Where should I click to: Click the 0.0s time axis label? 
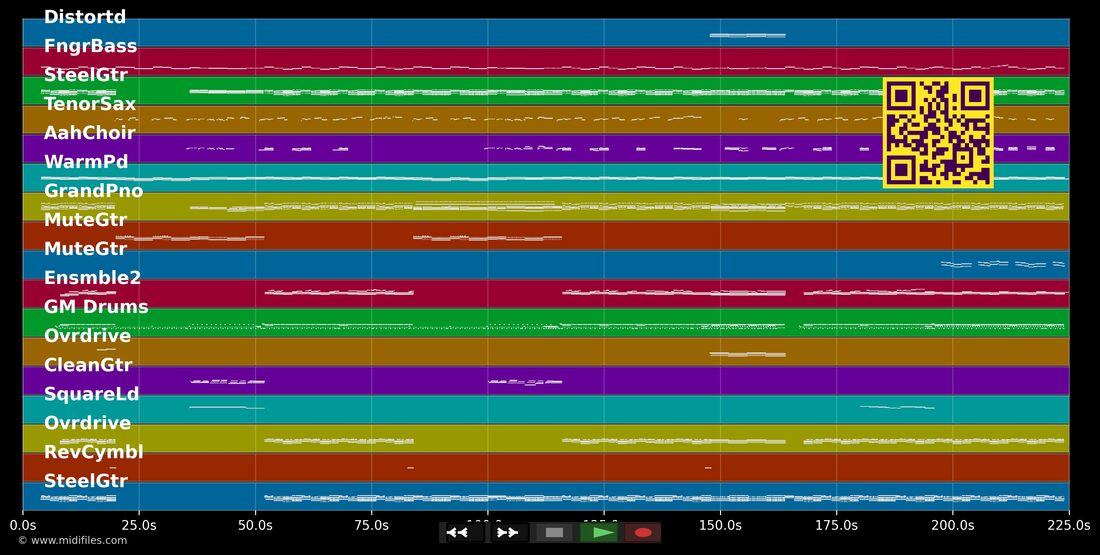coord(22,526)
